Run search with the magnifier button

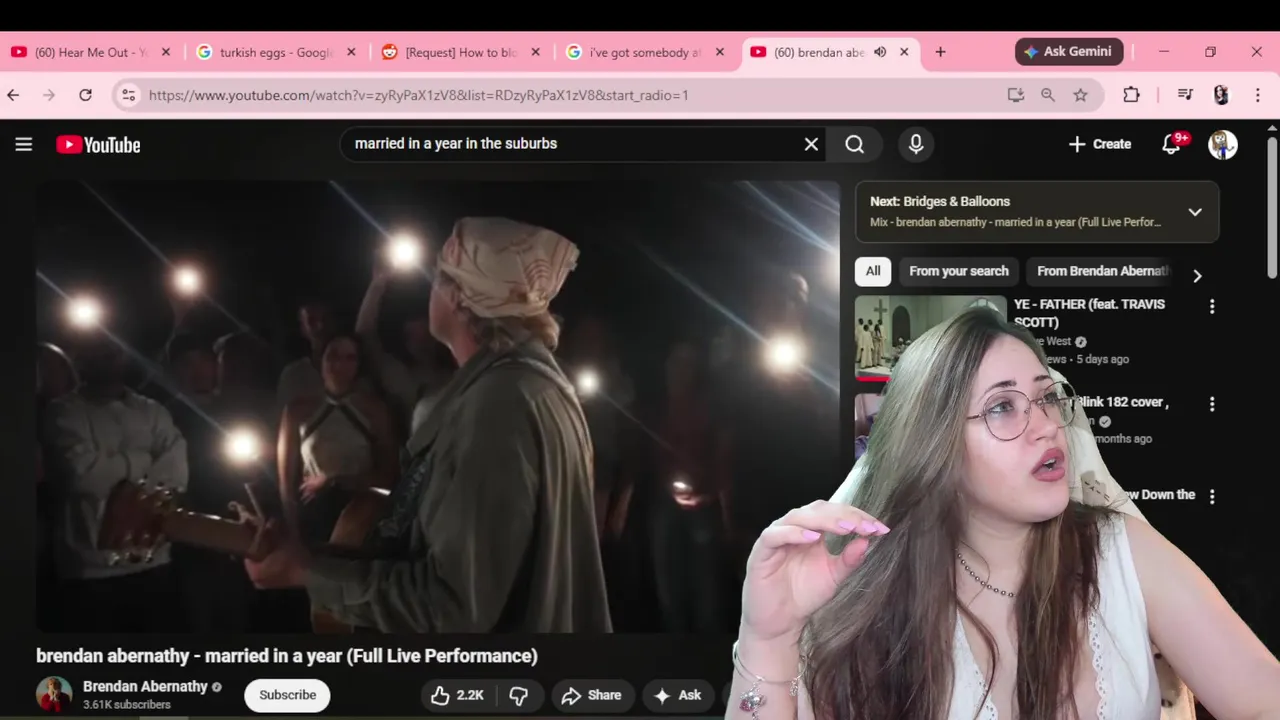(855, 144)
